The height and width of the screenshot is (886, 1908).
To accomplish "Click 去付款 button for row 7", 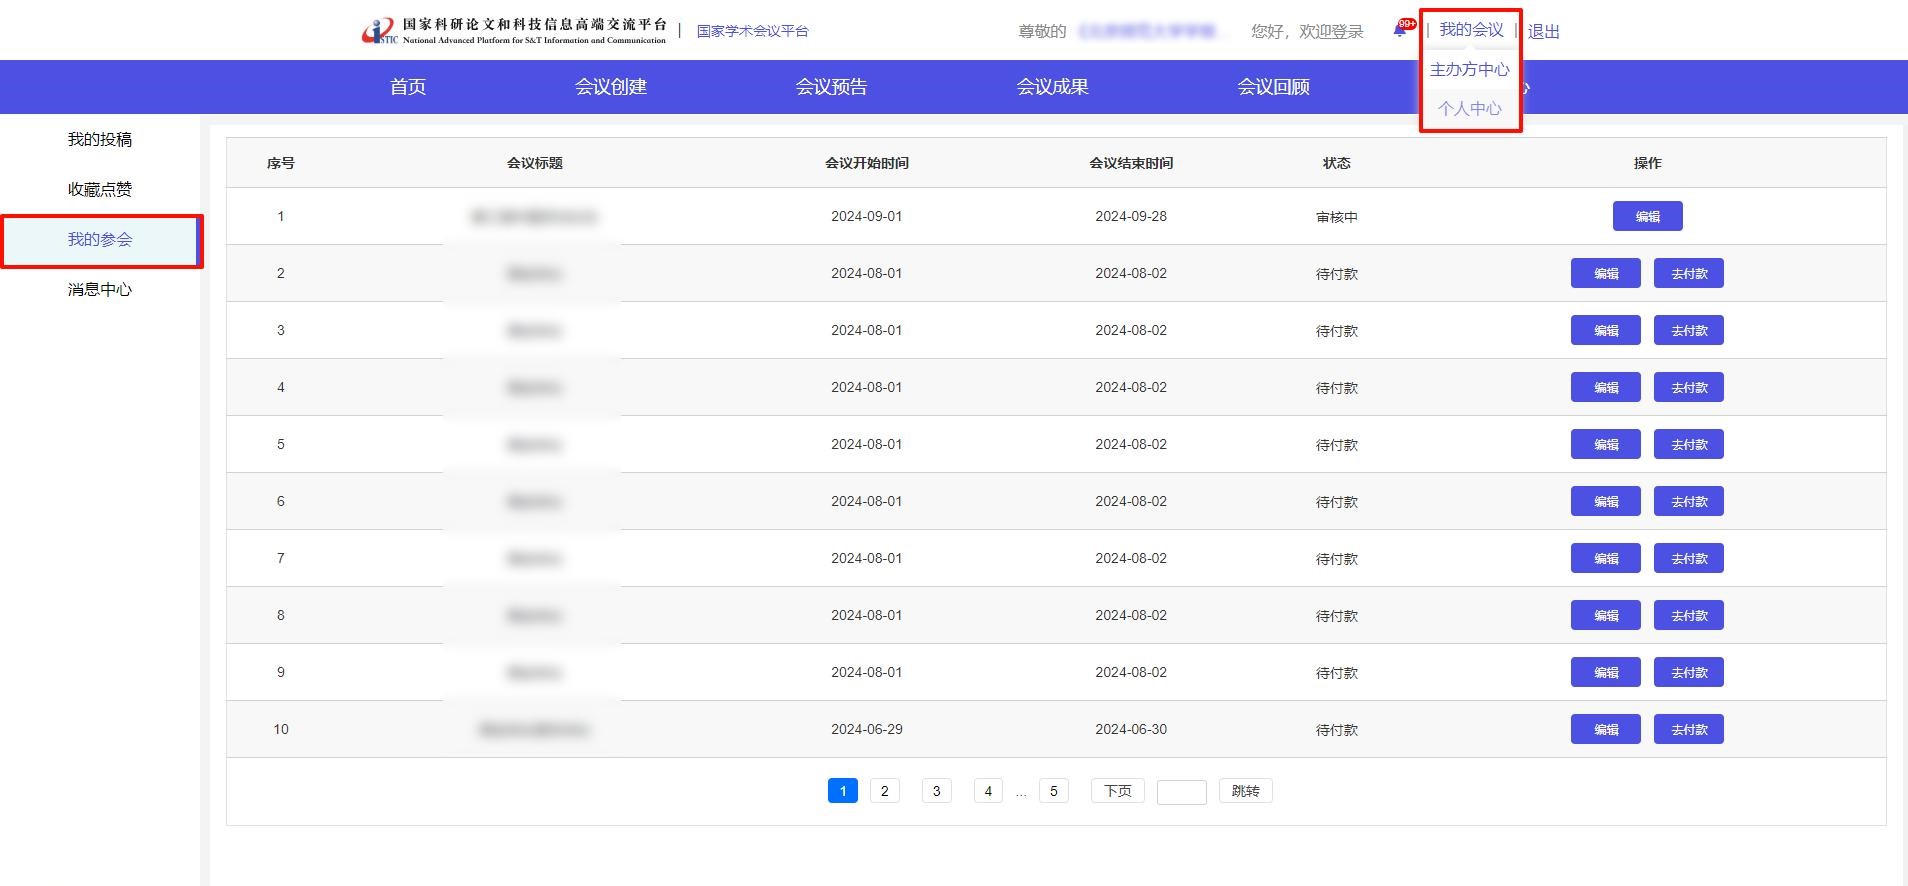I will [1689, 558].
